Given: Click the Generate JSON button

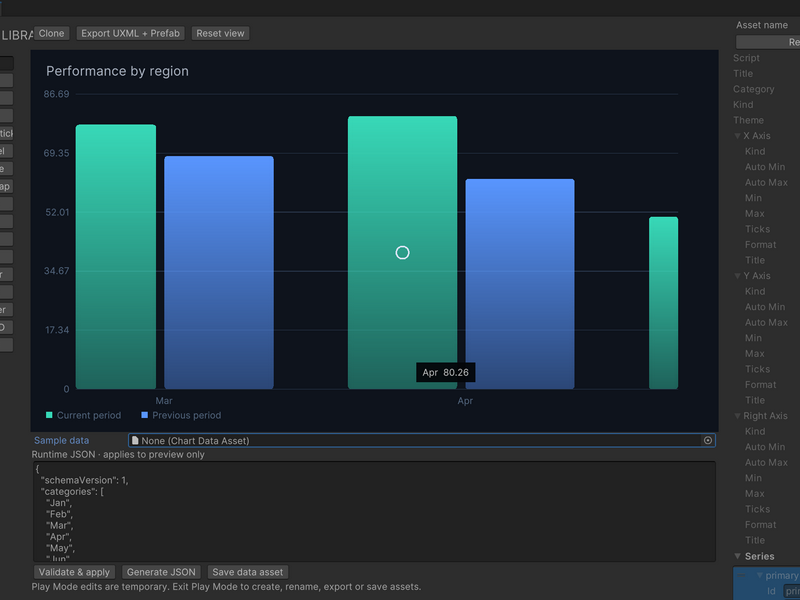Looking at the screenshot, I should 161,572.
